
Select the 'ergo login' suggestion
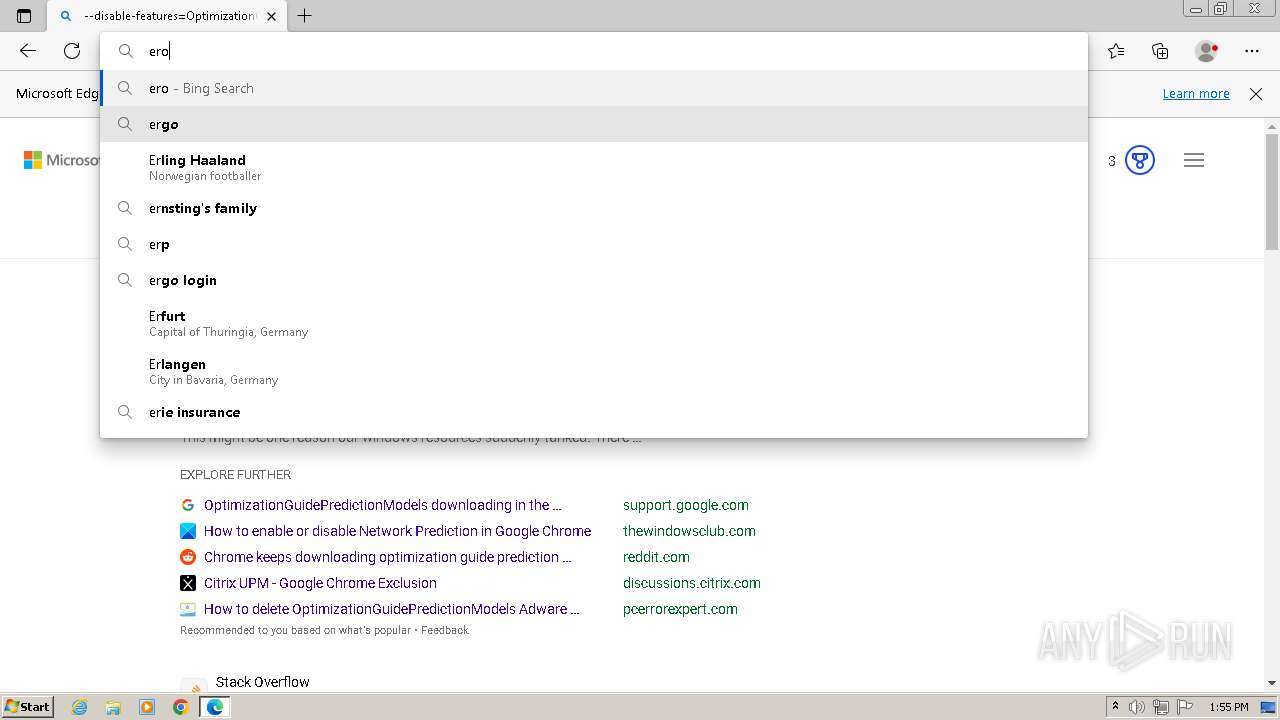pyautogui.click(x=594, y=280)
